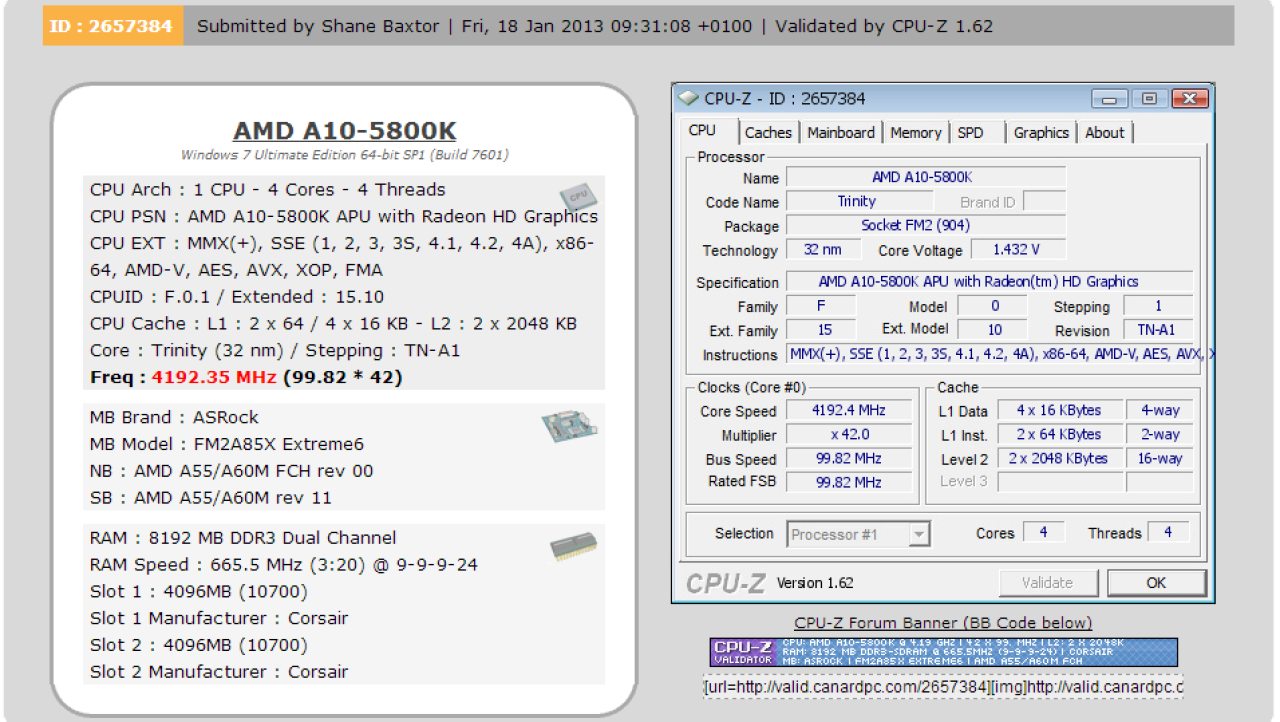
Task: Click the greyed Validate button
Action: tap(1047, 583)
